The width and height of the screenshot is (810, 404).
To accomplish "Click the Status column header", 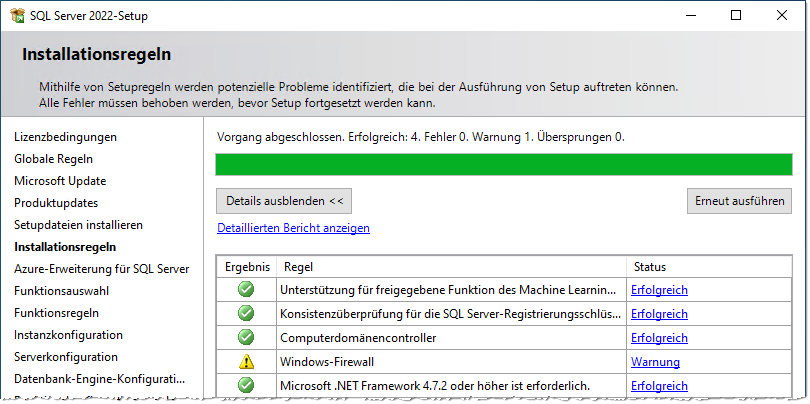I will click(709, 267).
